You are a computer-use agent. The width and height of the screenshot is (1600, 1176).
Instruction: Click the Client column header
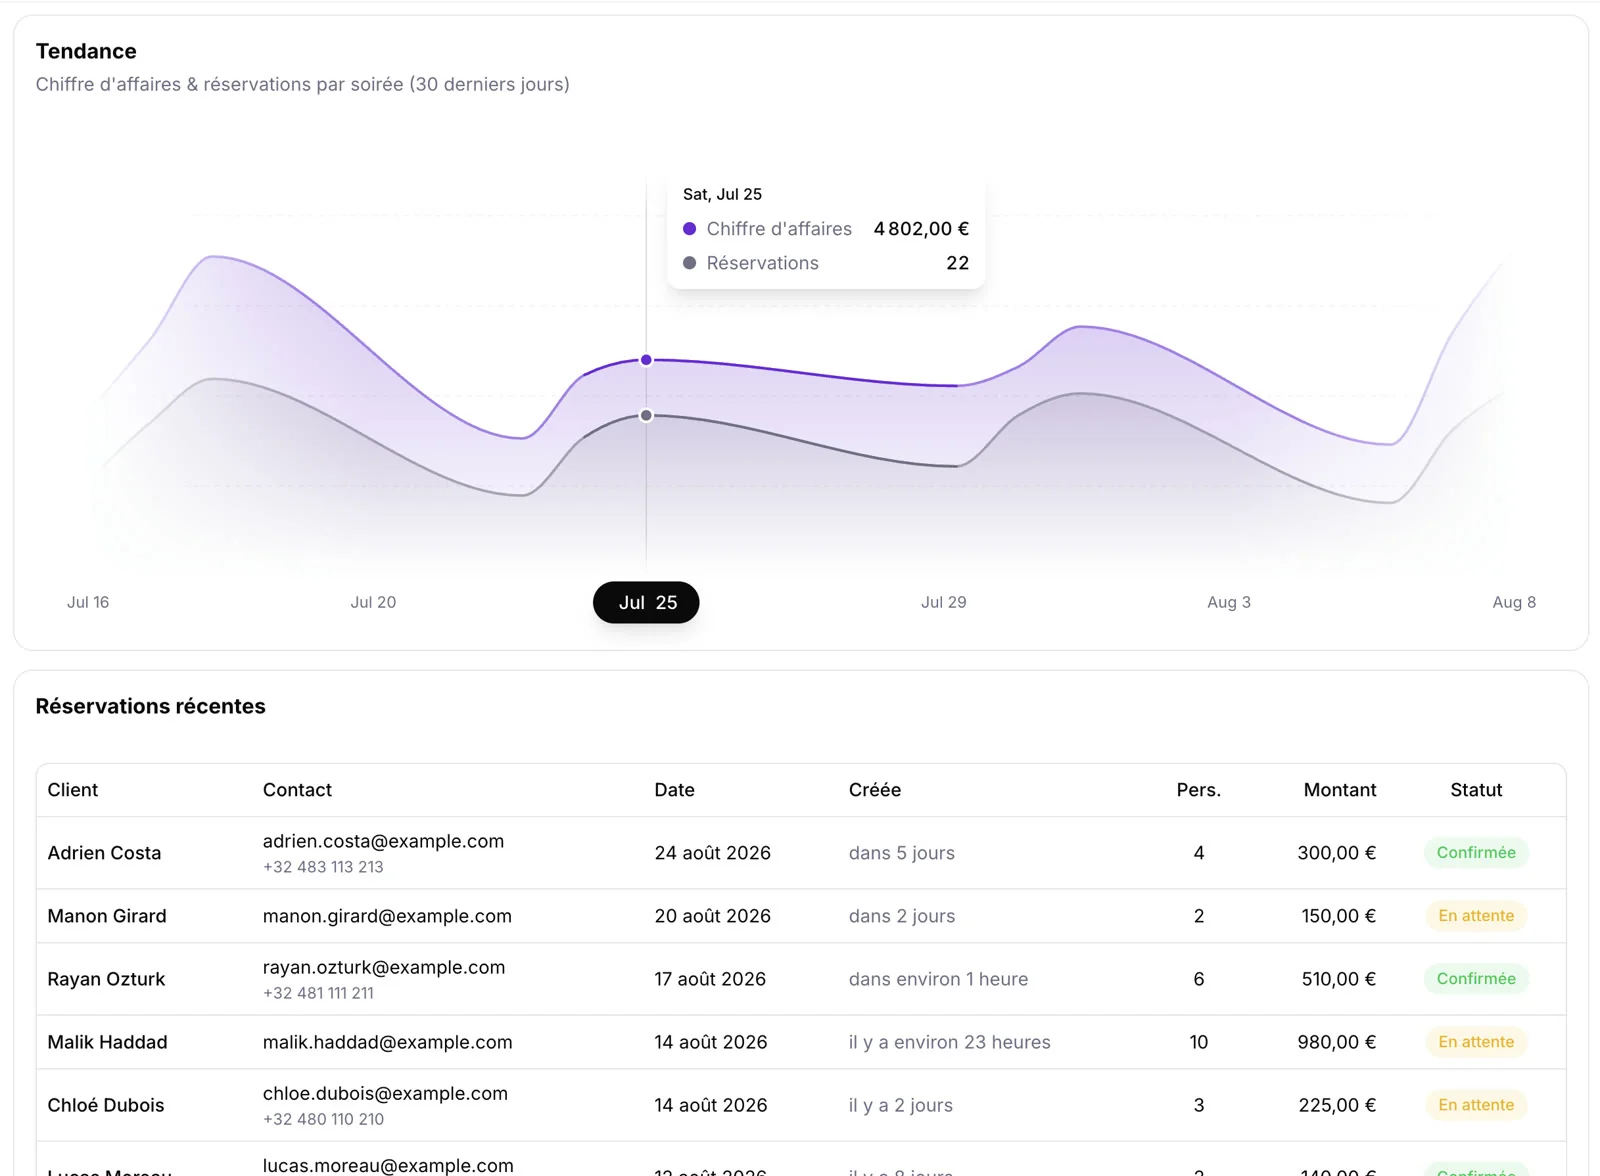pyautogui.click(x=73, y=790)
